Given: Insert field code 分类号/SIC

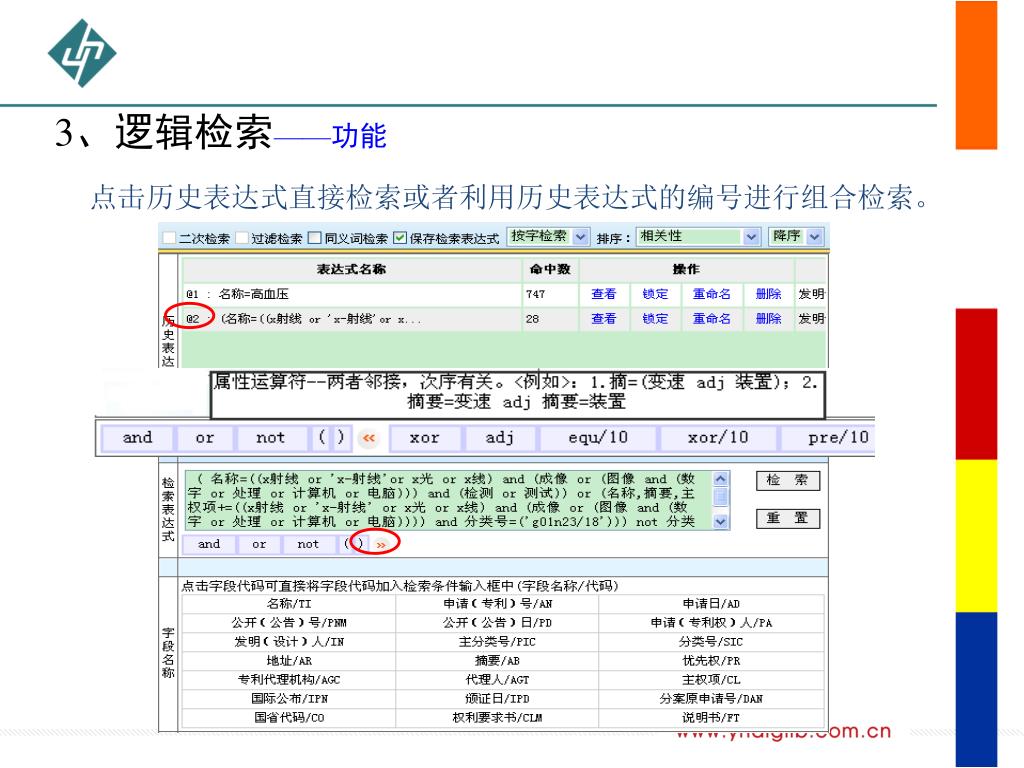Looking at the screenshot, I should [711, 642].
